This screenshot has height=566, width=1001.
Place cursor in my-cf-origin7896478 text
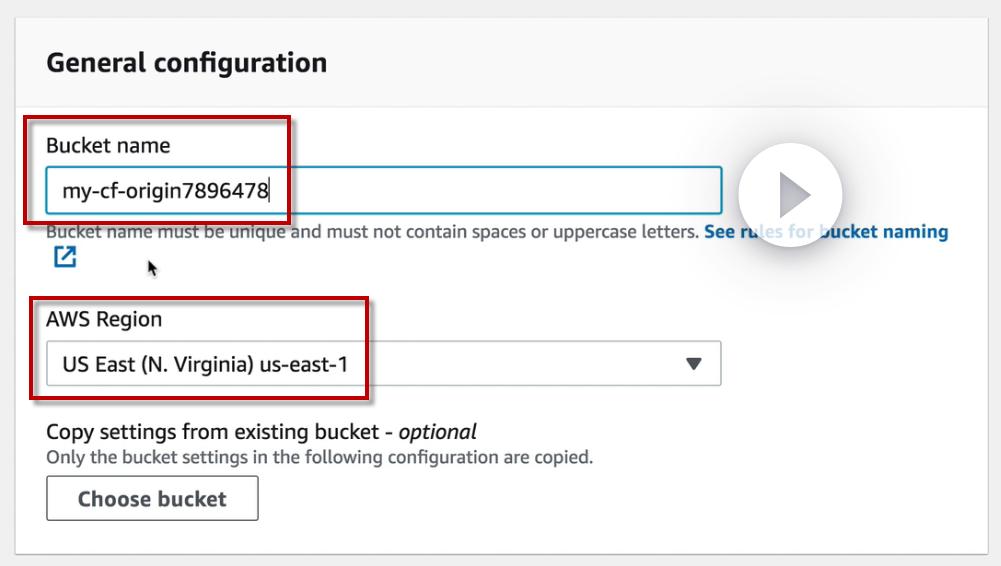pos(165,190)
